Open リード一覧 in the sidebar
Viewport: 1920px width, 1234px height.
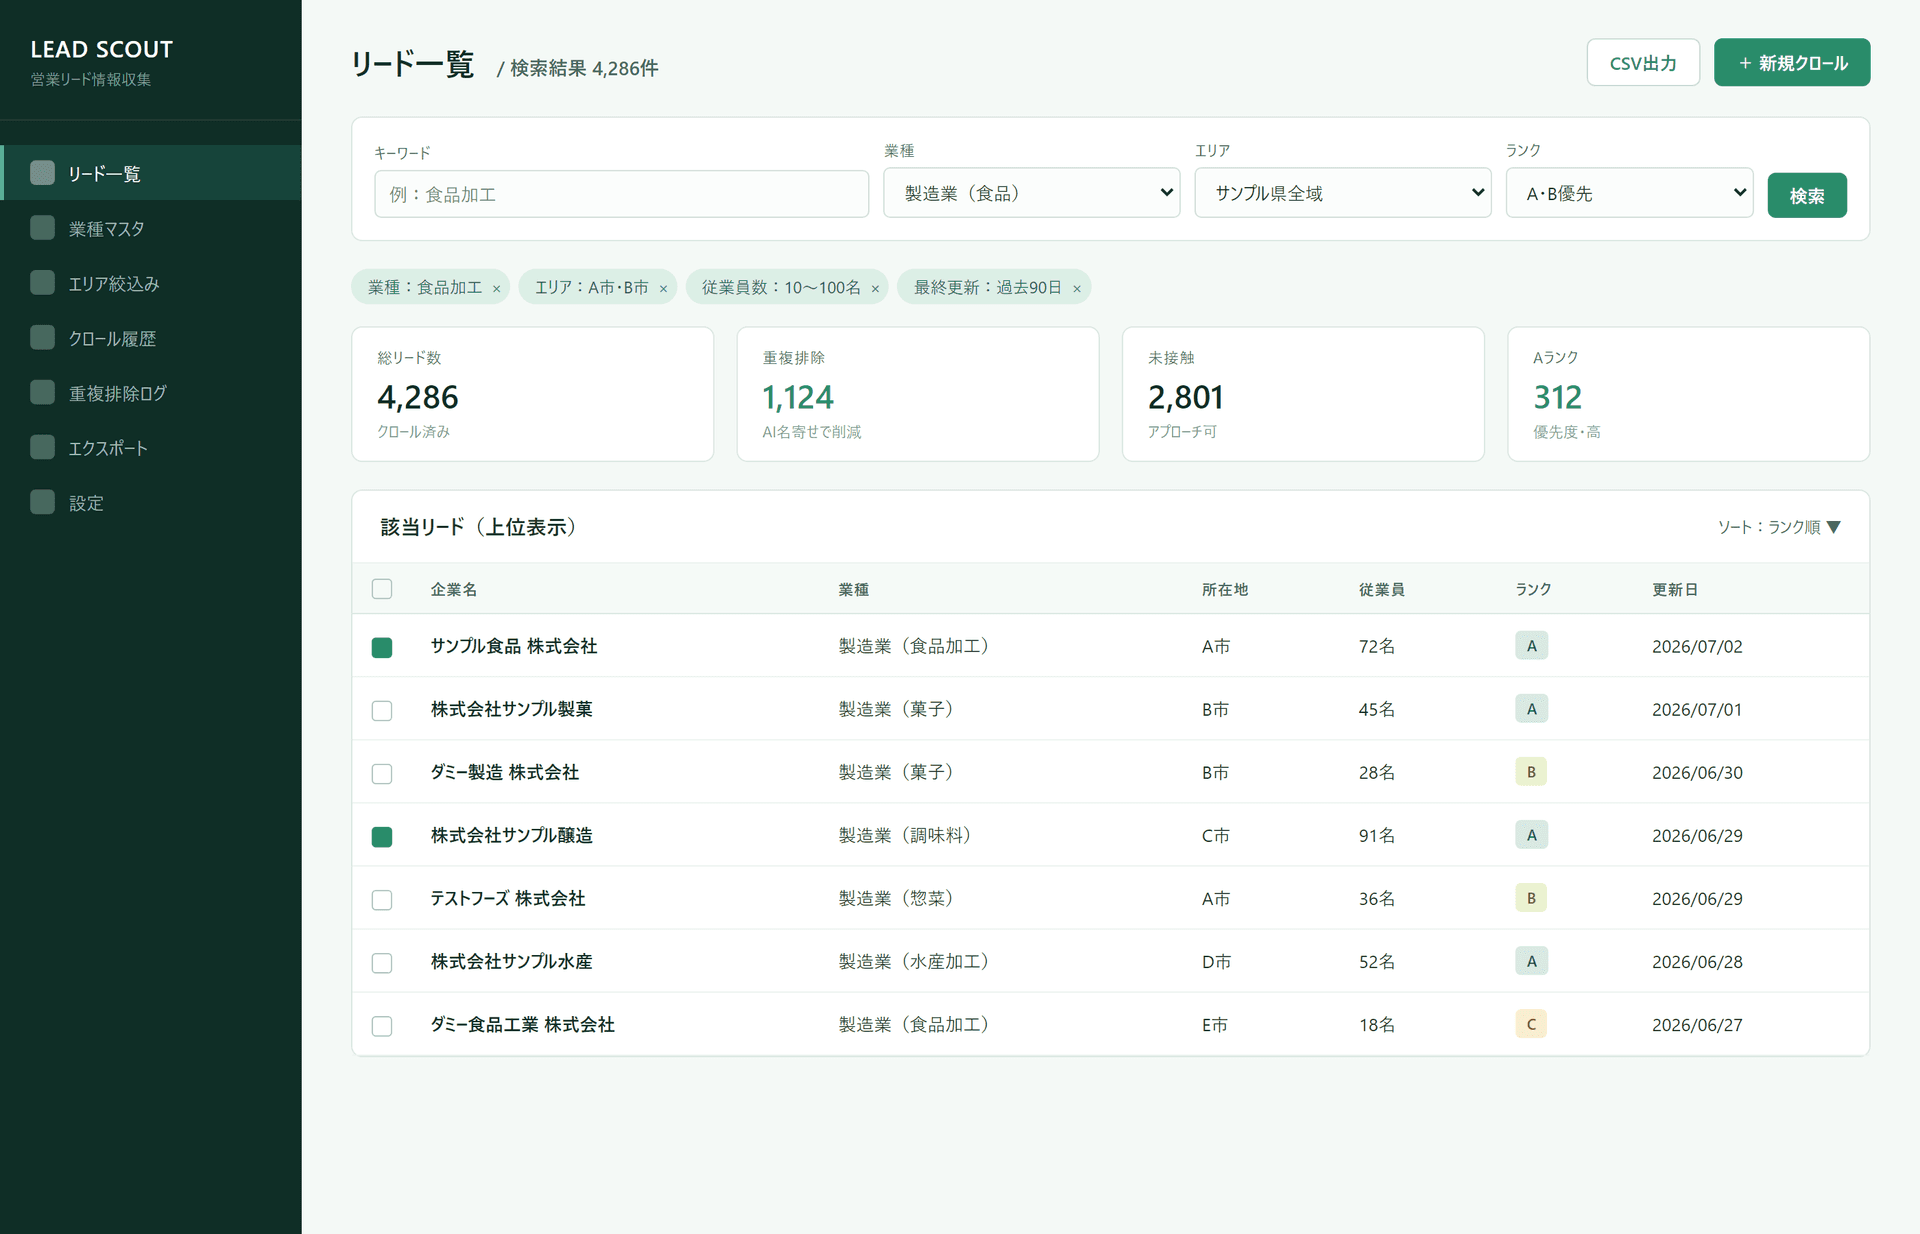pyautogui.click(x=152, y=173)
